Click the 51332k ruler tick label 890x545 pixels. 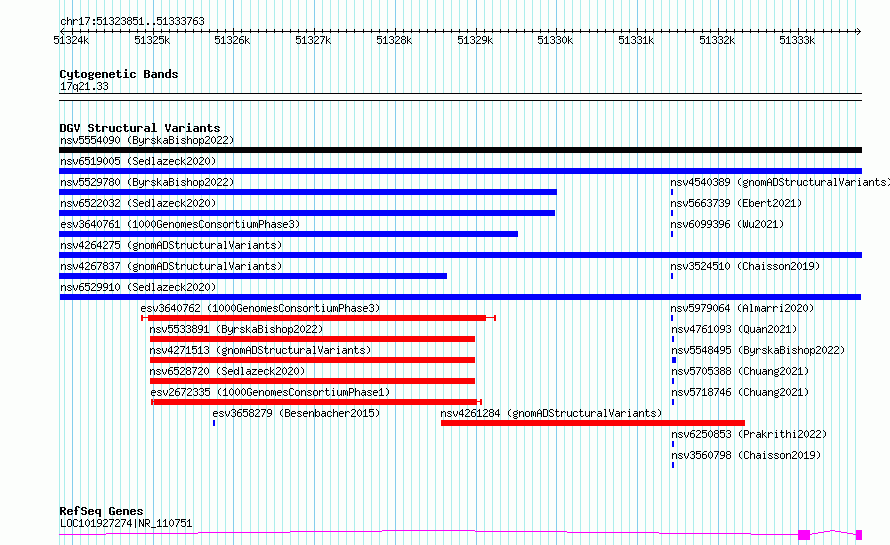point(717,40)
